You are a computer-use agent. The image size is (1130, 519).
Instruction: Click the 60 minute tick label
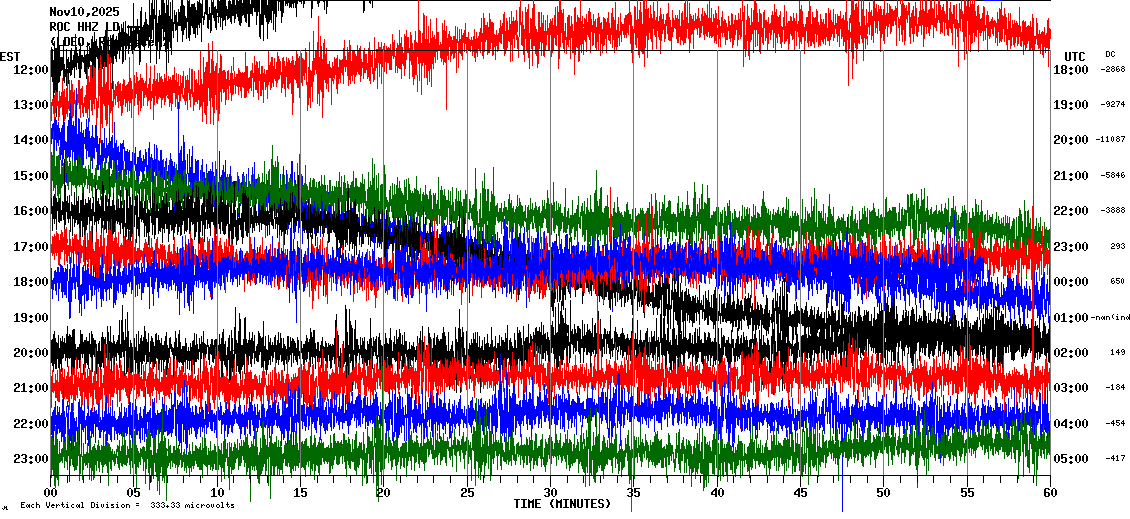(1049, 492)
